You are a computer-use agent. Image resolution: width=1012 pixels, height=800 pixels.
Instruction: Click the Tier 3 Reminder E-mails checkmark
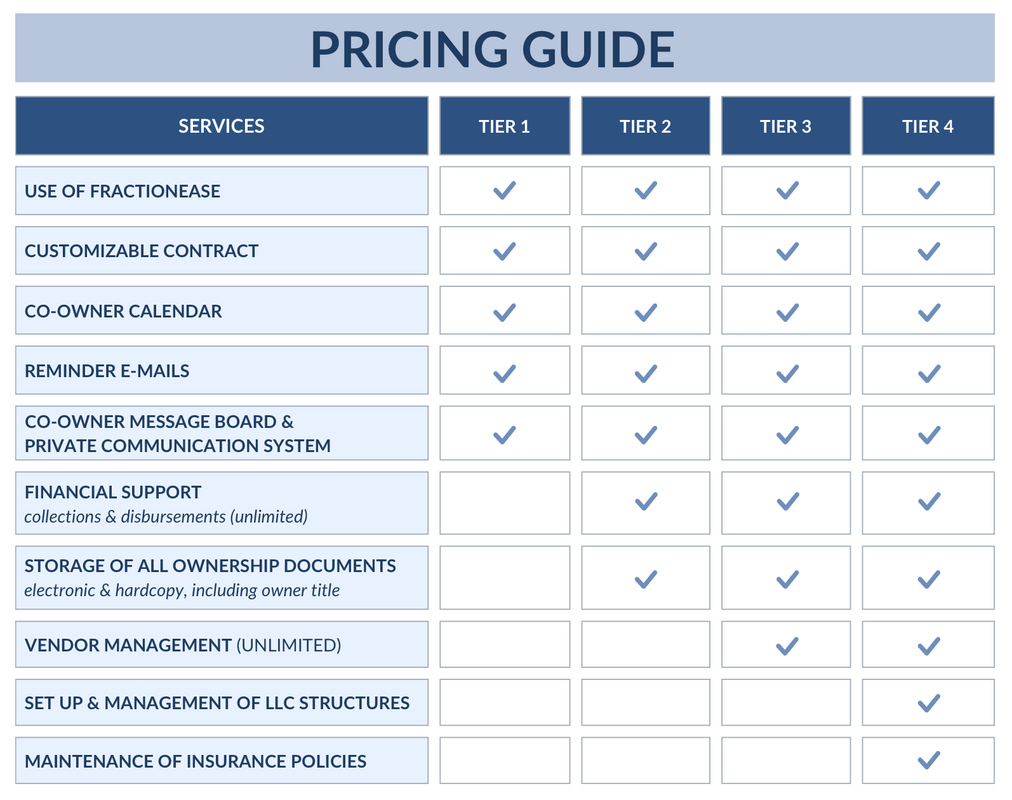pyautogui.click(x=787, y=373)
